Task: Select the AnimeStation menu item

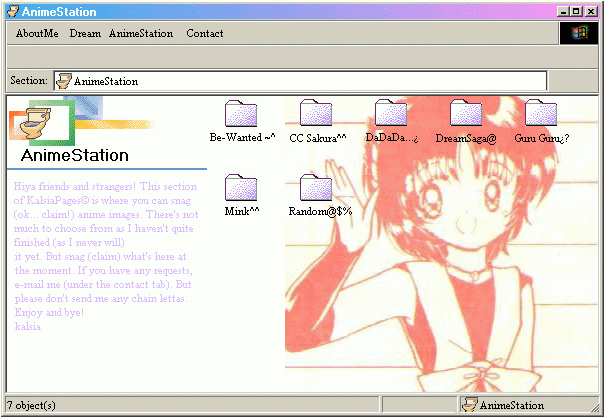Action: (x=141, y=33)
